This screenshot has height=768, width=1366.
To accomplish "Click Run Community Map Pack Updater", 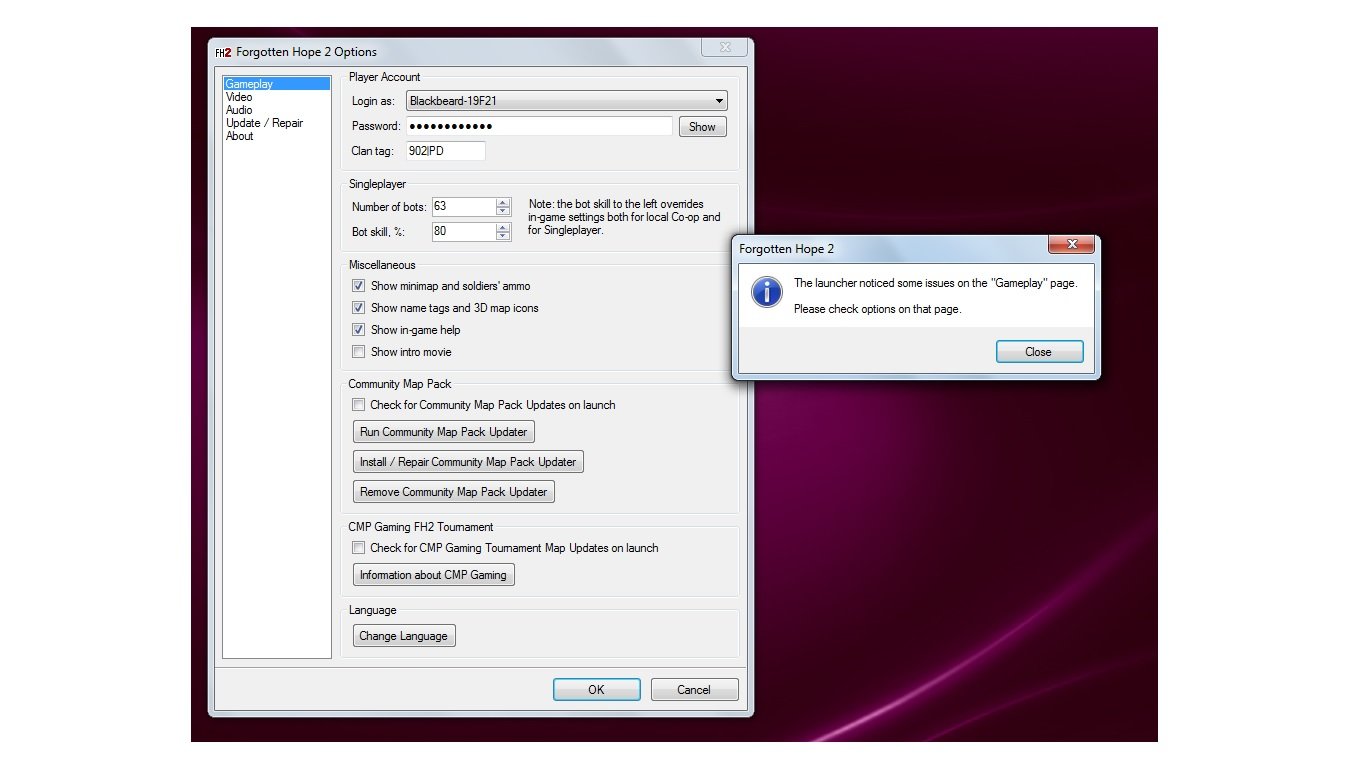I will pos(445,432).
